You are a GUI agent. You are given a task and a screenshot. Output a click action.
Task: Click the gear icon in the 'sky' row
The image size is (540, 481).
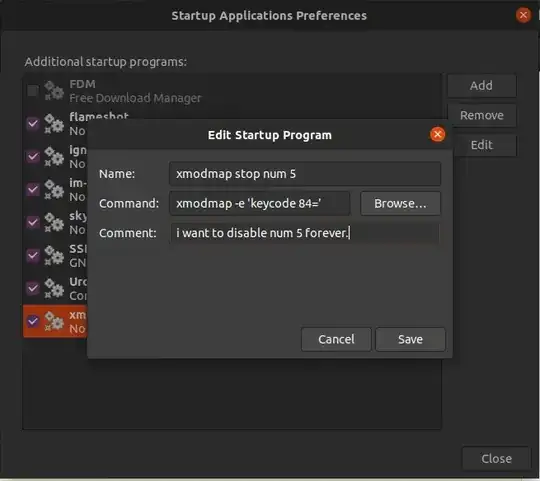click(x=54, y=222)
